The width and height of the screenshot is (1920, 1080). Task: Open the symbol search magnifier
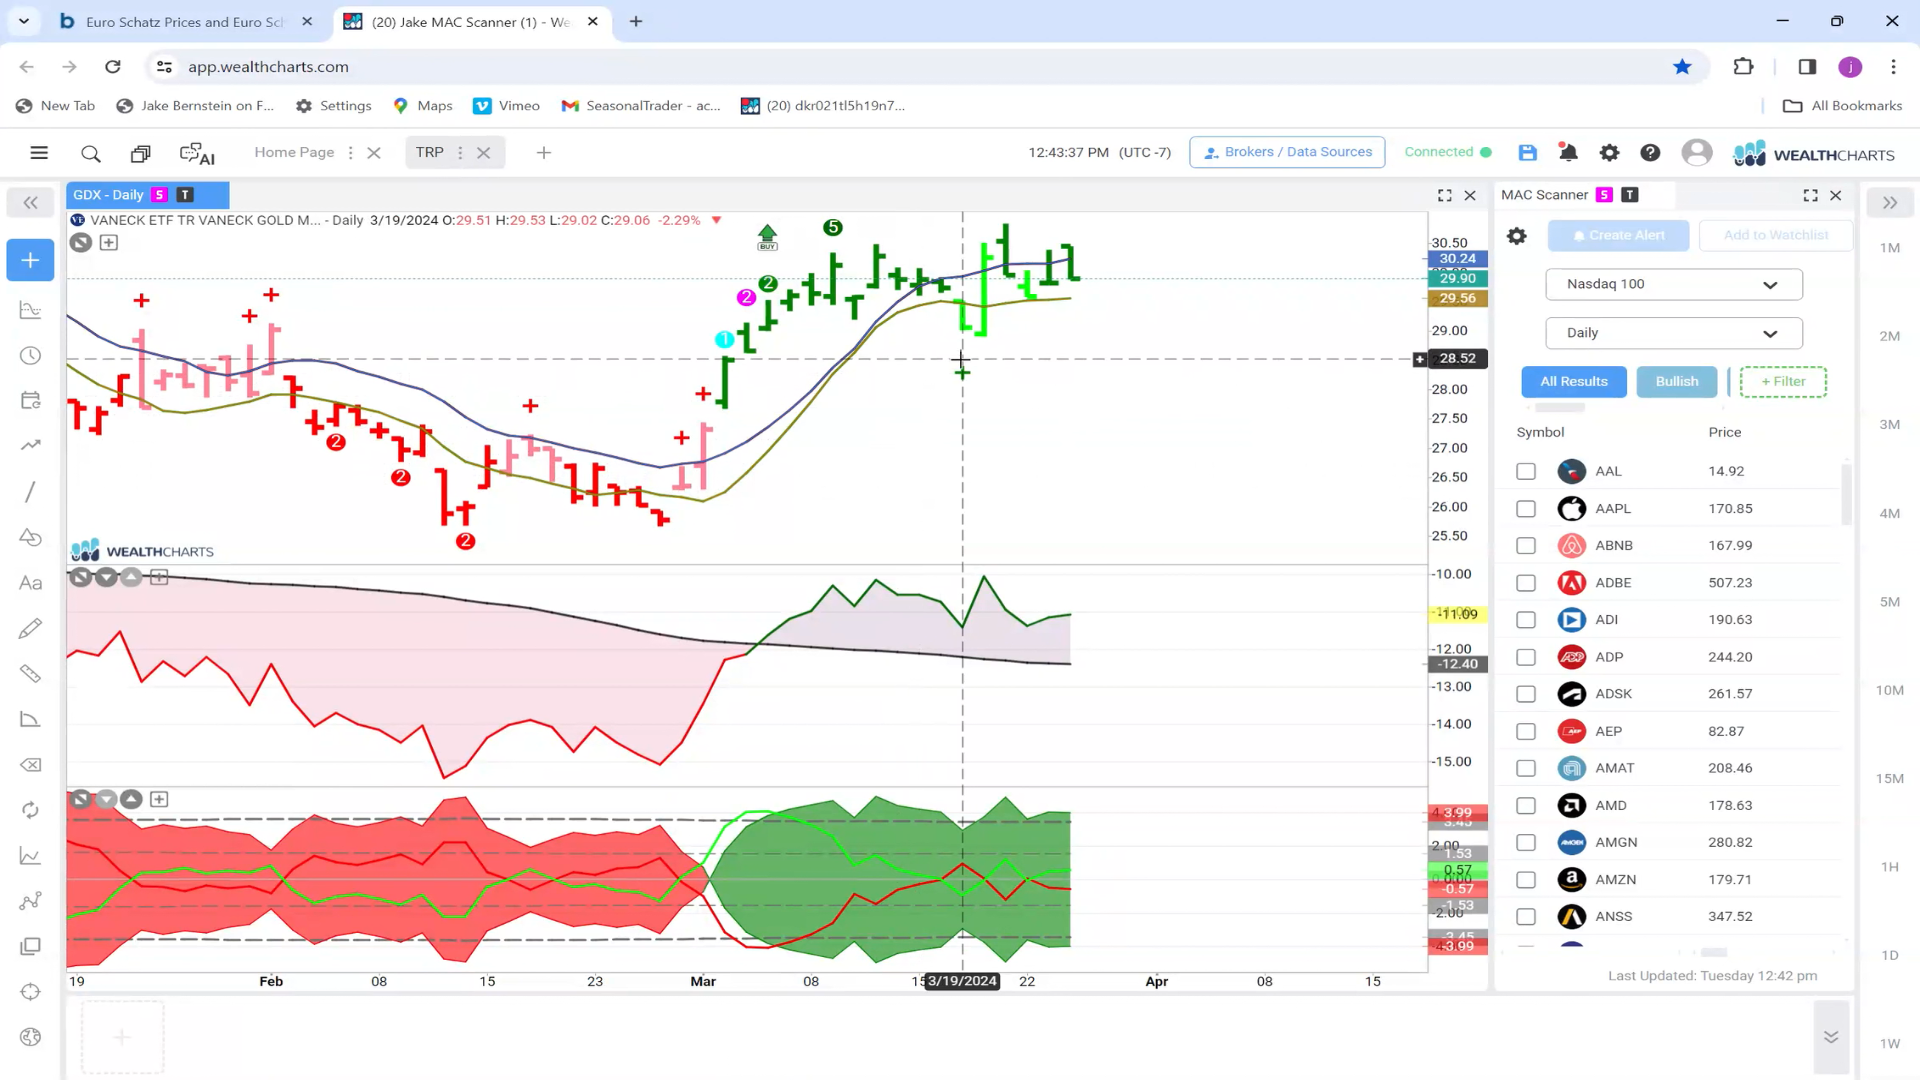[x=91, y=153]
